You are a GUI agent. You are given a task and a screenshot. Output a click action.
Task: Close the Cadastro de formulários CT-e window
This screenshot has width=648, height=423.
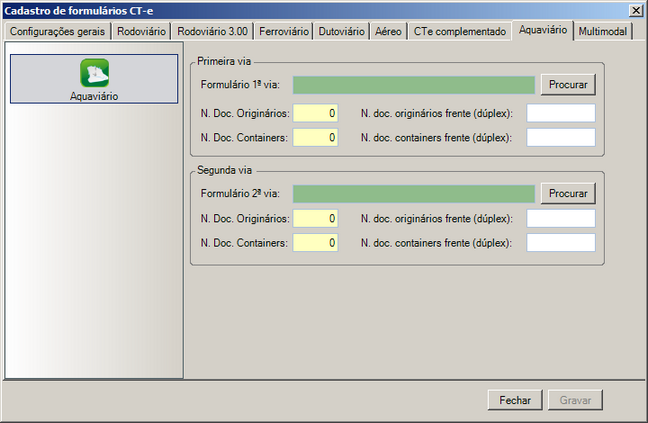(636, 10)
